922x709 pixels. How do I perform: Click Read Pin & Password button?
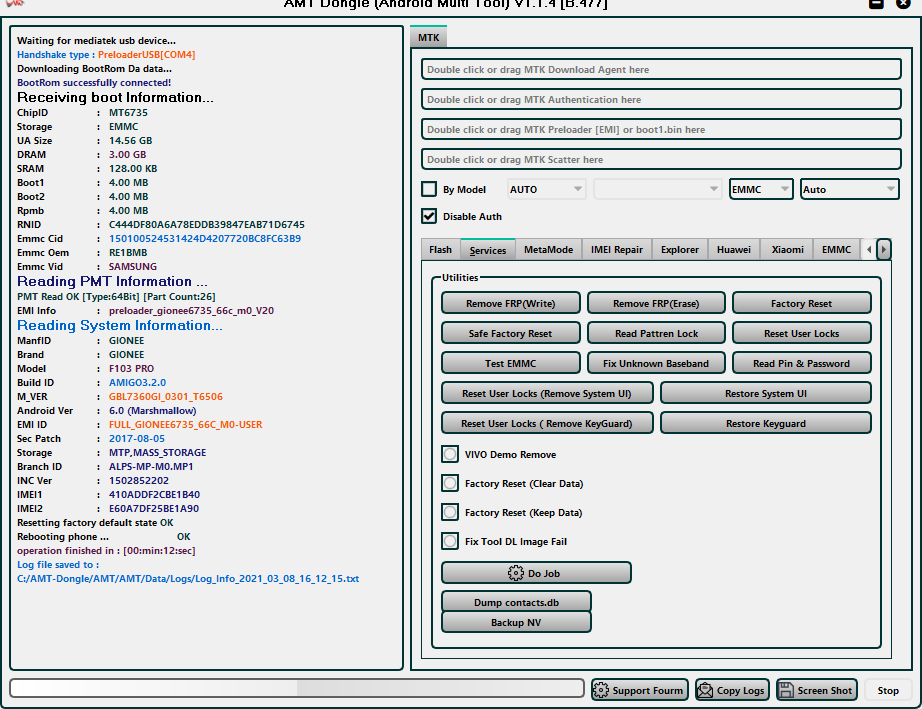click(801, 363)
